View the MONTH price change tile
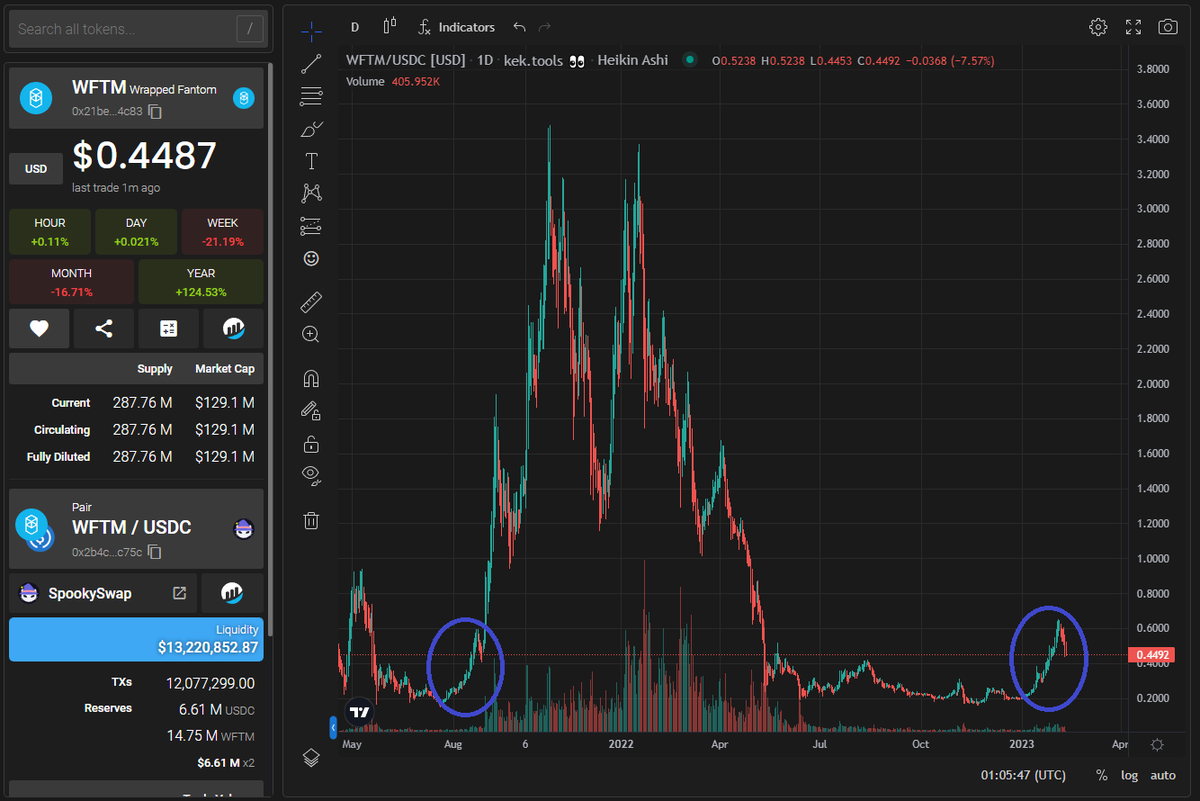This screenshot has width=1200, height=801. (x=71, y=282)
